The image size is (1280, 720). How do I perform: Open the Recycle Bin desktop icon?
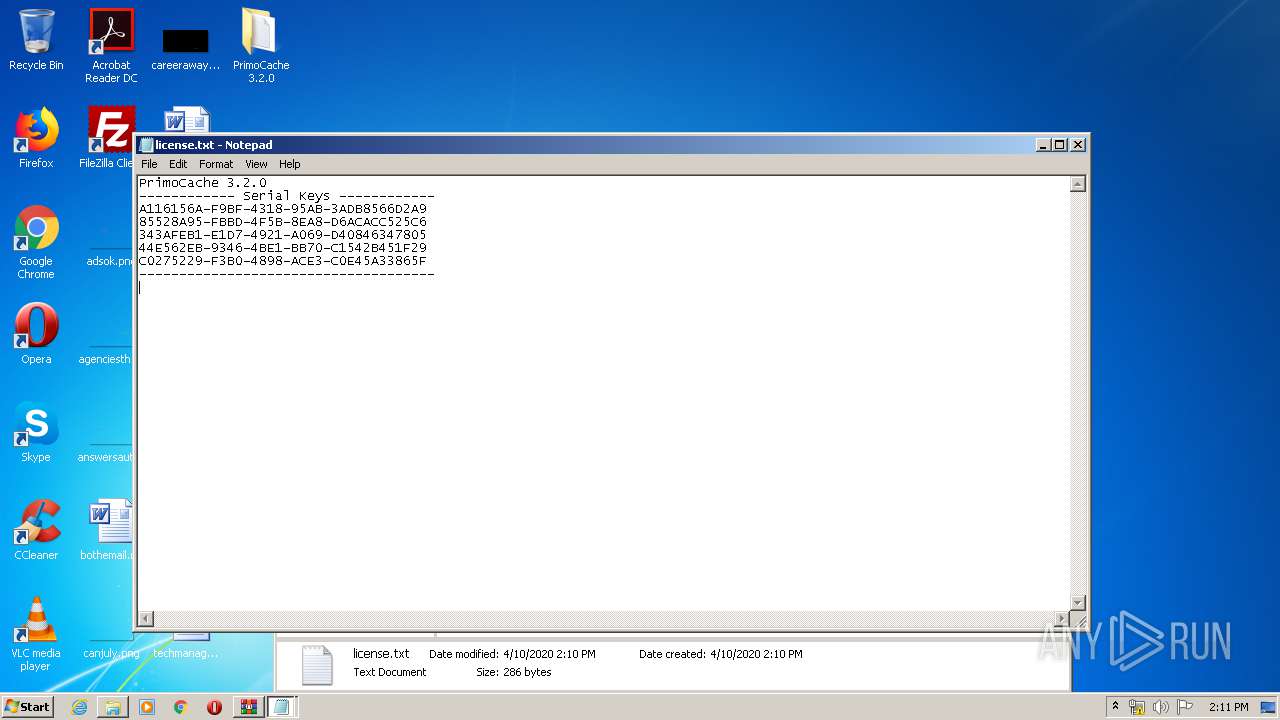coord(36,40)
